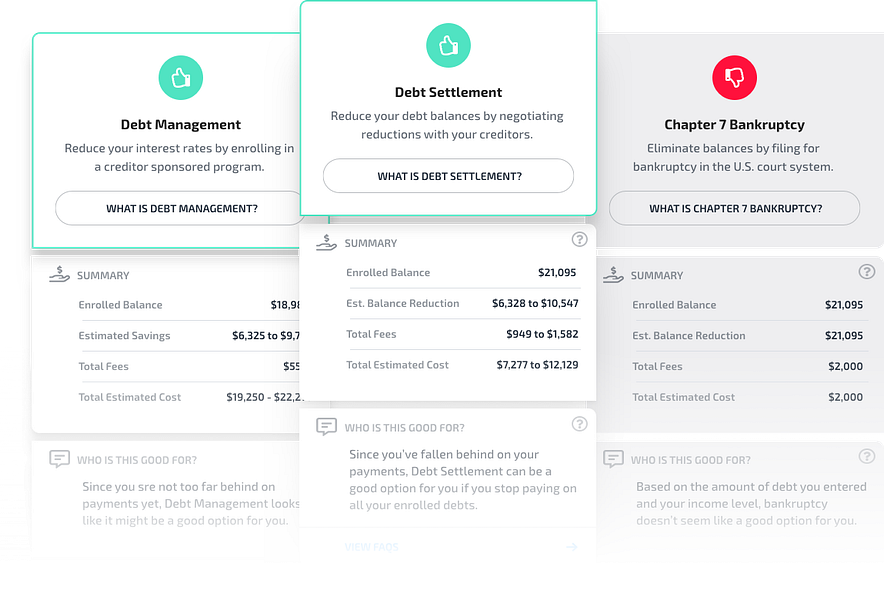Screen dimensions: 884x600
Task: Click help icon beside Debt Settlement 'Who is this good for'
Action: 579,424
